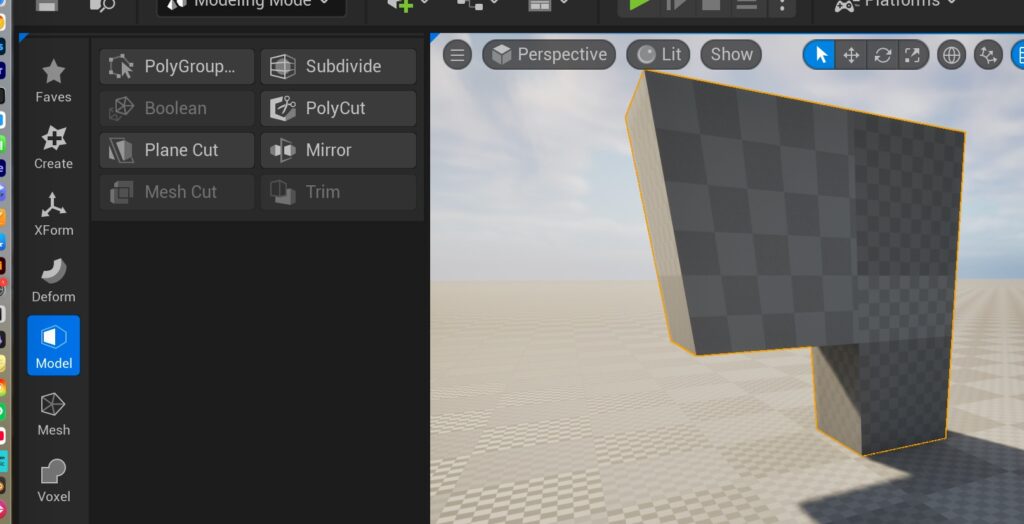Image resolution: width=1024 pixels, height=524 pixels.
Task: Expand the Lit view mode dropdown
Action: coord(658,55)
